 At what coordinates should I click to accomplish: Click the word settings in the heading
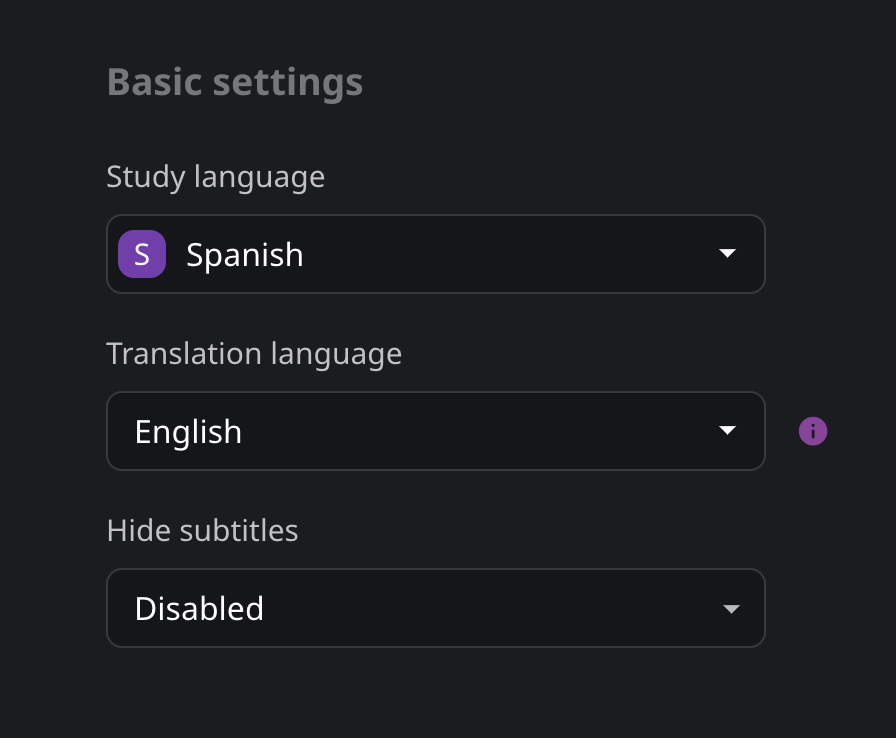point(287,83)
